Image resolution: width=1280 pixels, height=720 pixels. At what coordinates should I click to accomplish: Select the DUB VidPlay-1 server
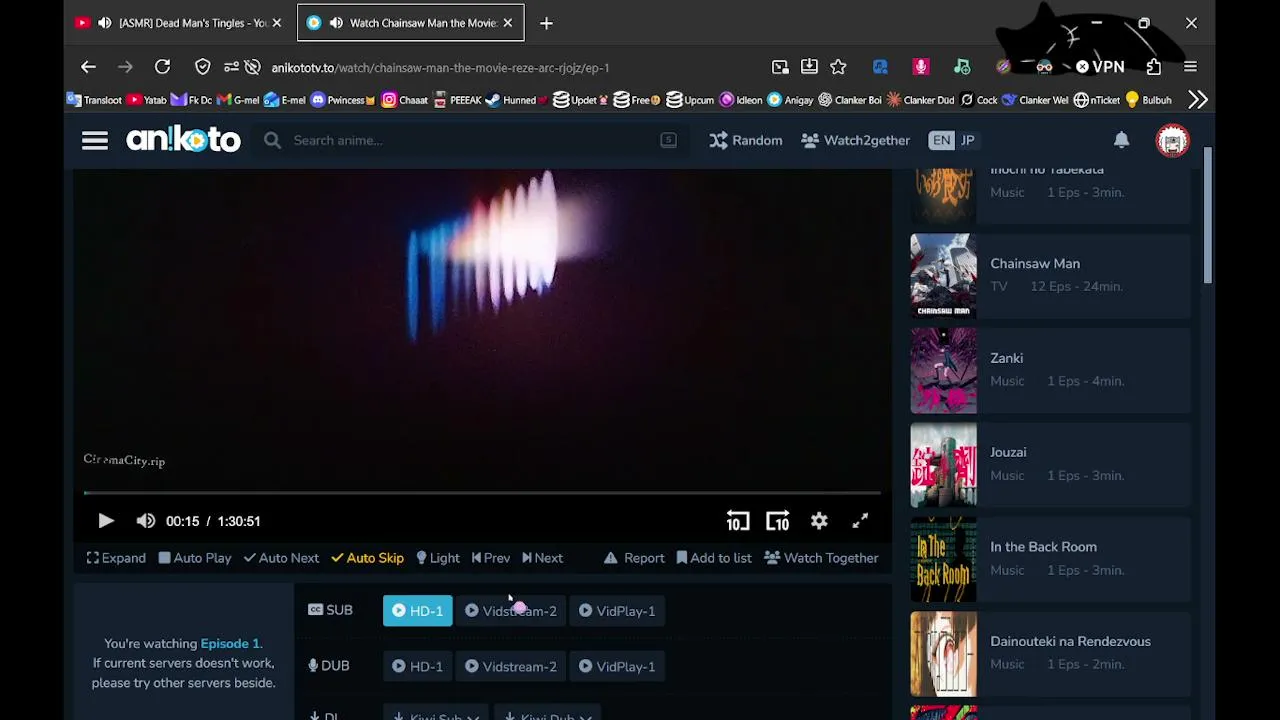coord(617,667)
